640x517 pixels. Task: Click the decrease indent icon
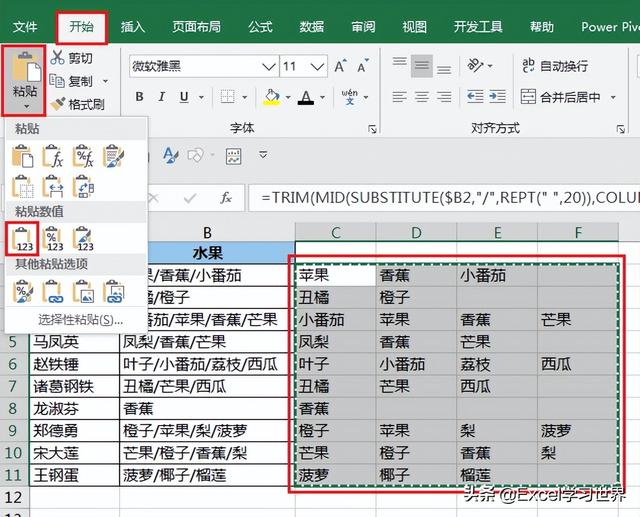pyautogui.click(x=475, y=97)
